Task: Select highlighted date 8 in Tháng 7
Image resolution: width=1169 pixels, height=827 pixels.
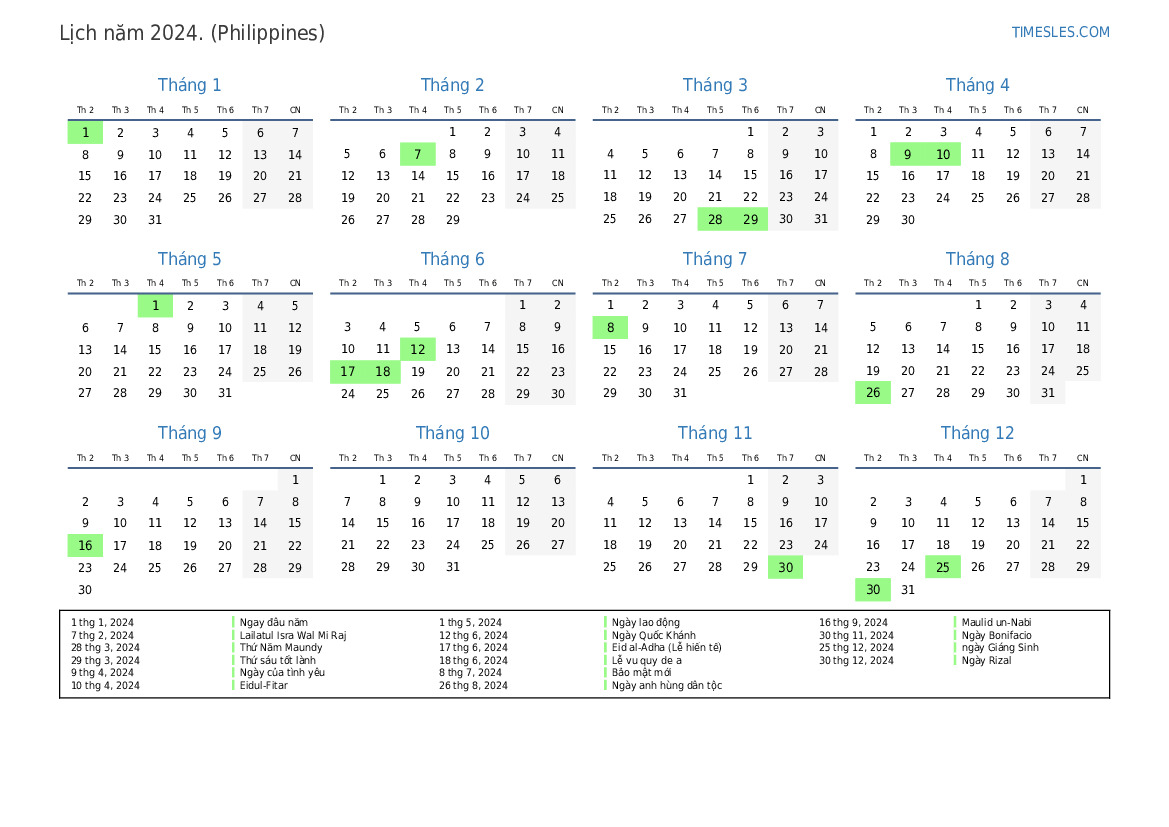Action: click(610, 328)
